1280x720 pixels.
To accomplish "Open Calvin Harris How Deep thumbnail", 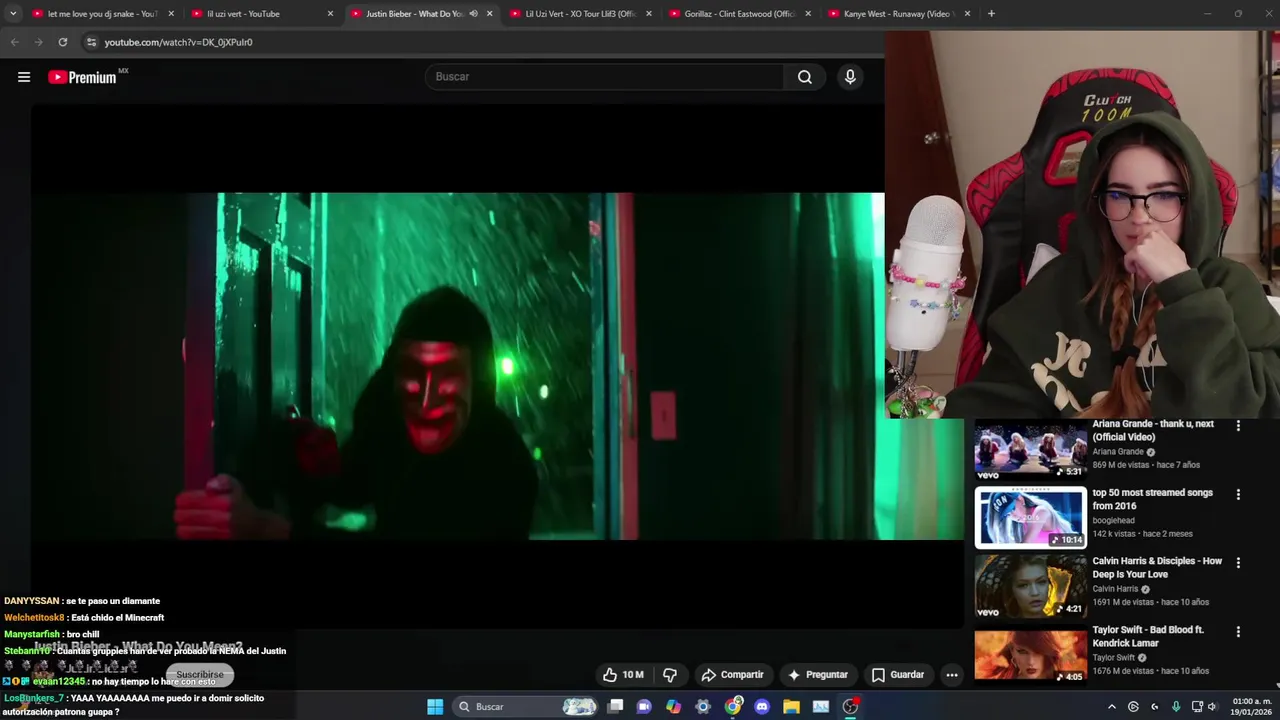I will pyautogui.click(x=1031, y=587).
